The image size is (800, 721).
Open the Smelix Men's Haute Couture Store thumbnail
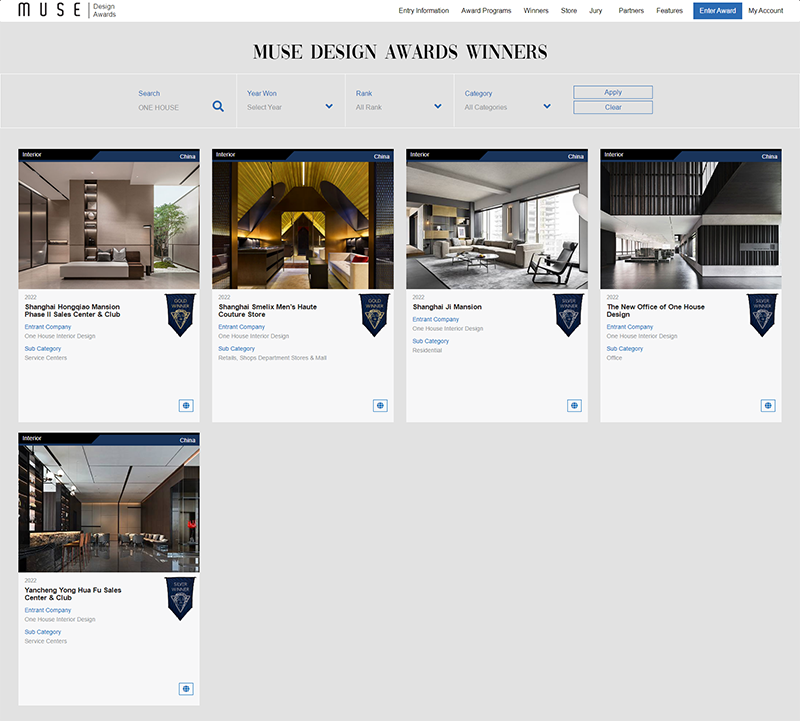coord(303,225)
